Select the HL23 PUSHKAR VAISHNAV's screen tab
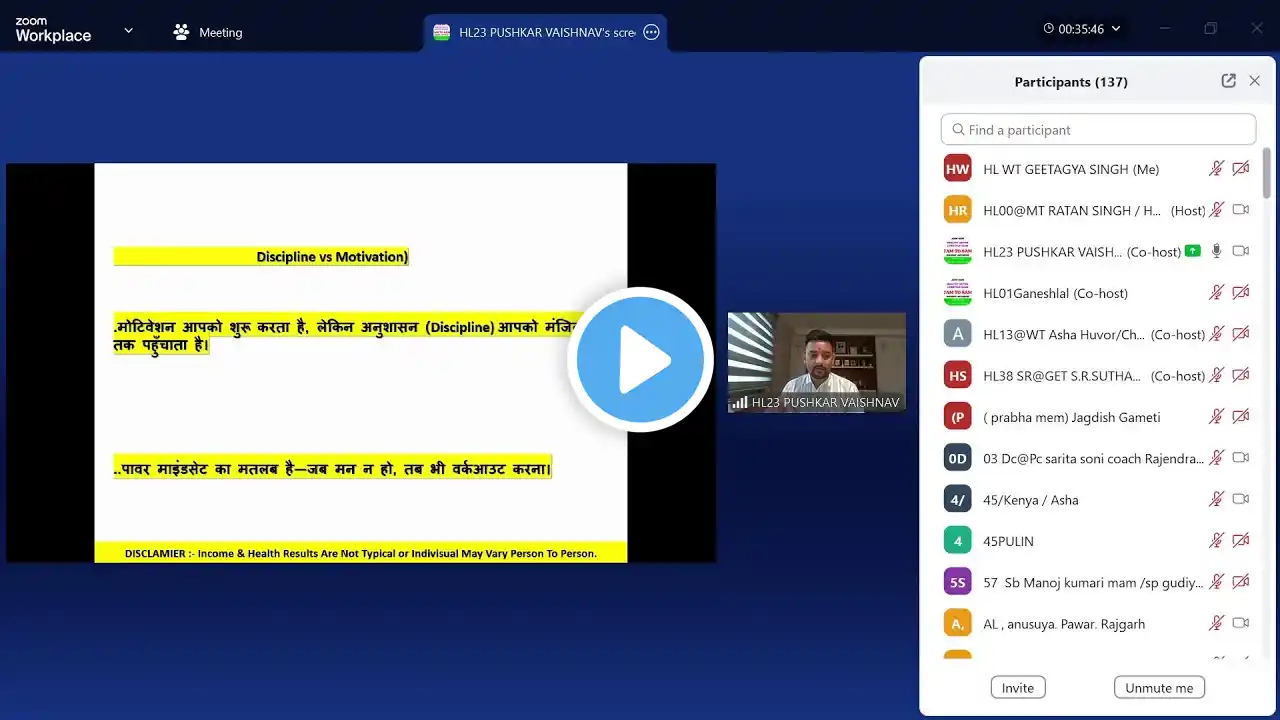The width and height of the screenshot is (1280, 720). pos(546,32)
